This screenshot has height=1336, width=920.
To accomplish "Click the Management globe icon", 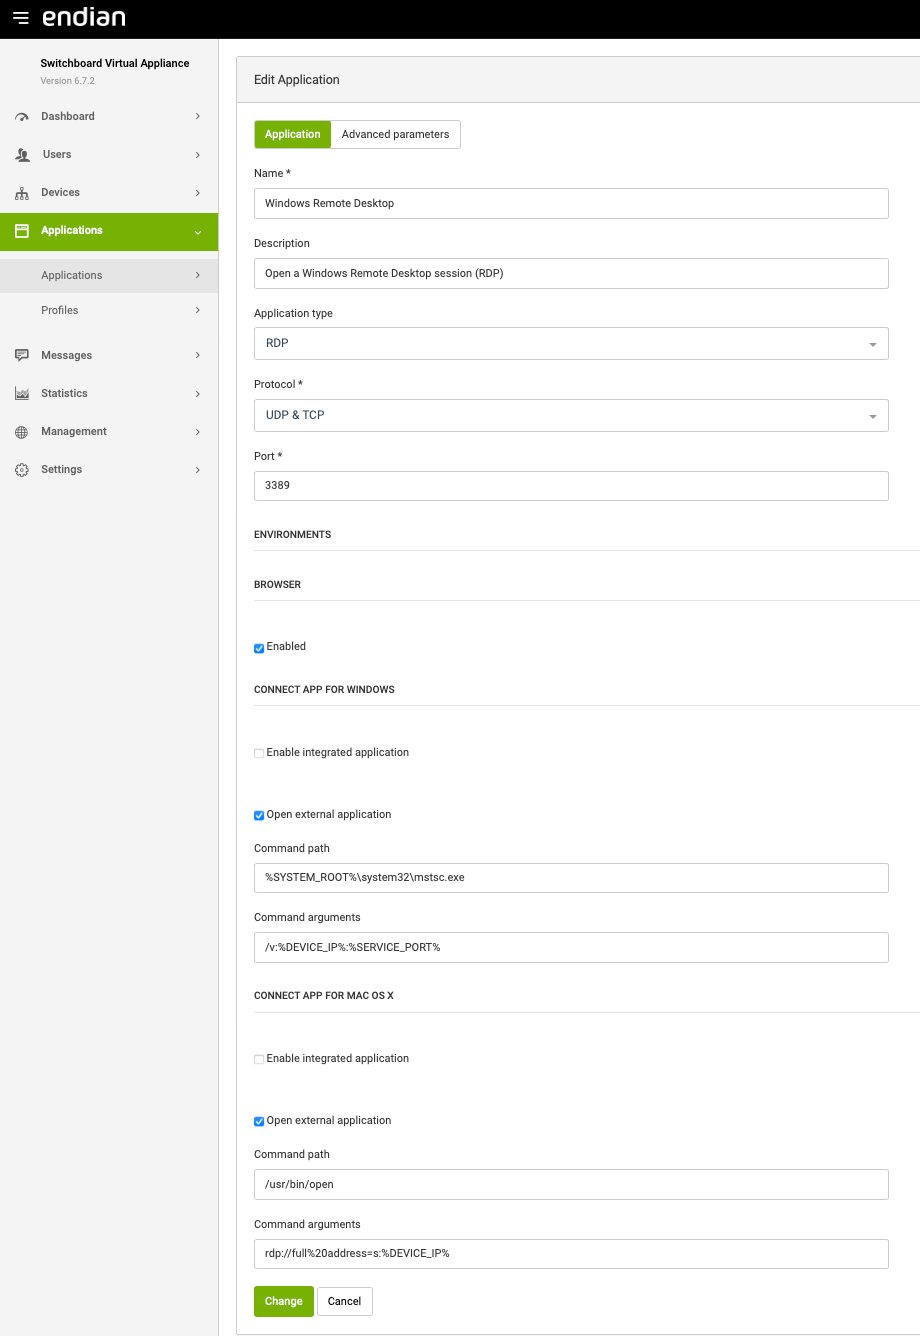I will pyautogui.click(x=22, y=432).
